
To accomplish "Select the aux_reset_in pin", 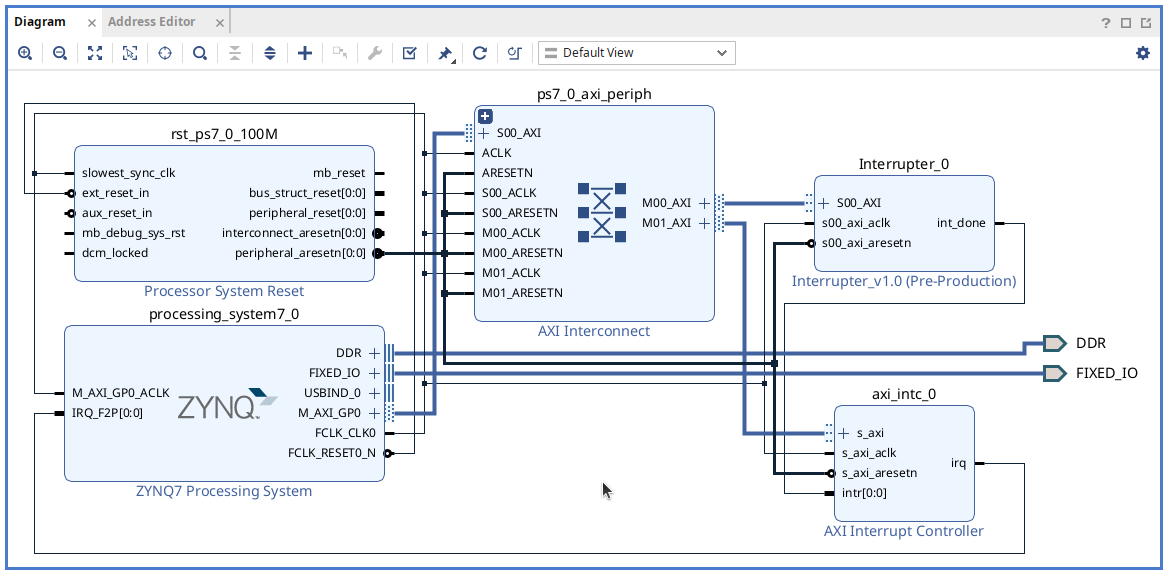I will point(117,213).
